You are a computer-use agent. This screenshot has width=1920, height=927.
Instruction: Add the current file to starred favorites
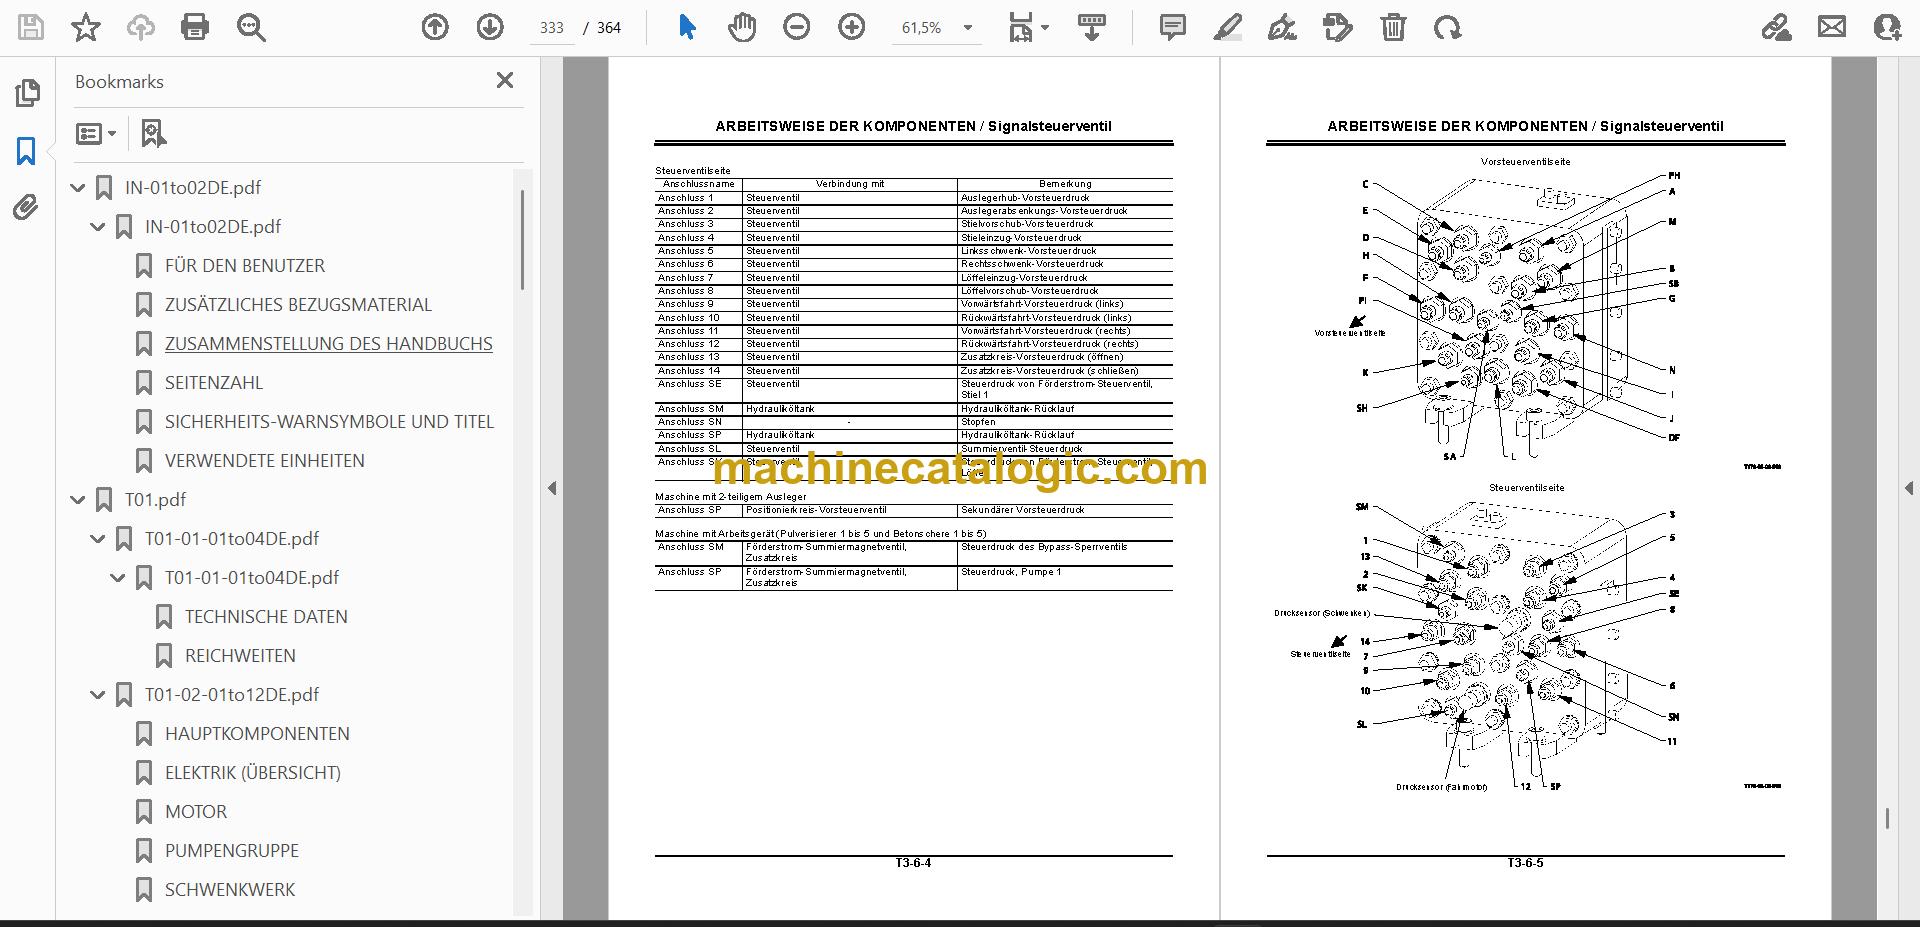(x=86, y=27)
